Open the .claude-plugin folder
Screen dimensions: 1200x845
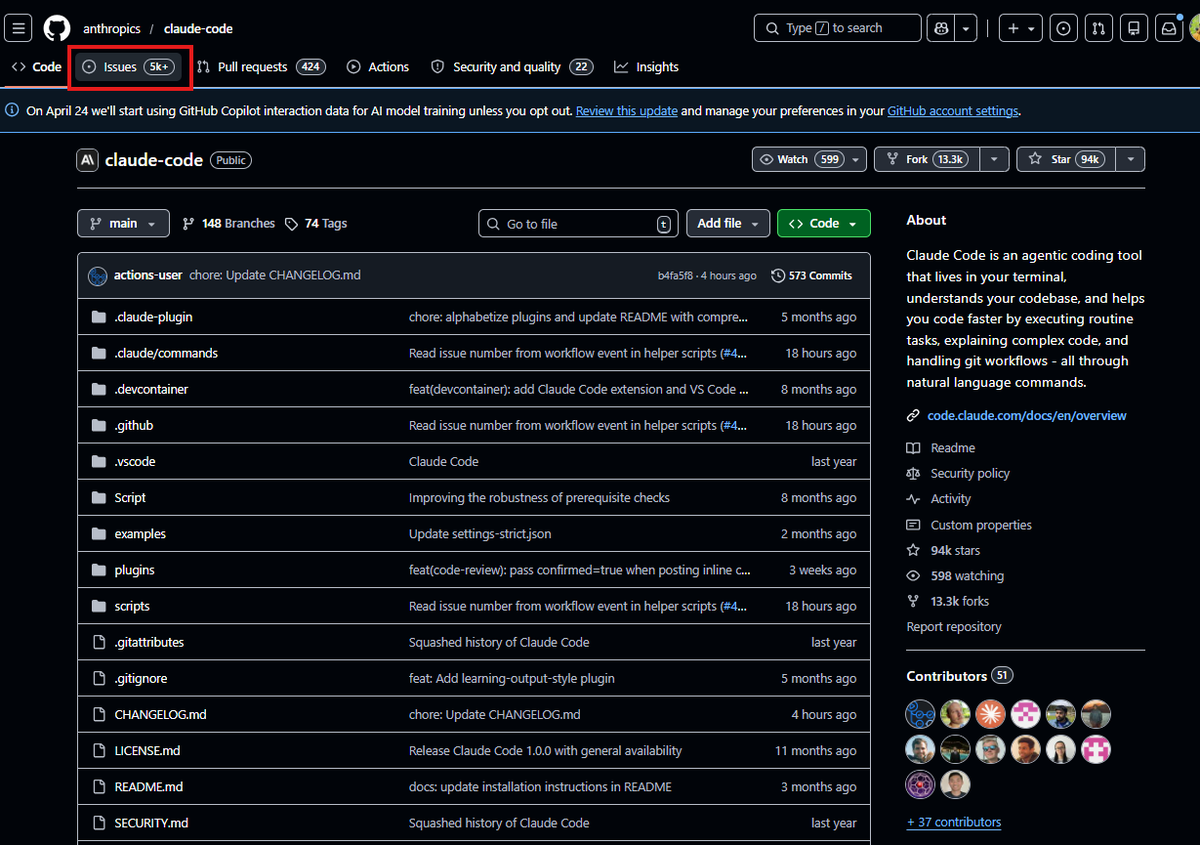(x=153, y=317)
